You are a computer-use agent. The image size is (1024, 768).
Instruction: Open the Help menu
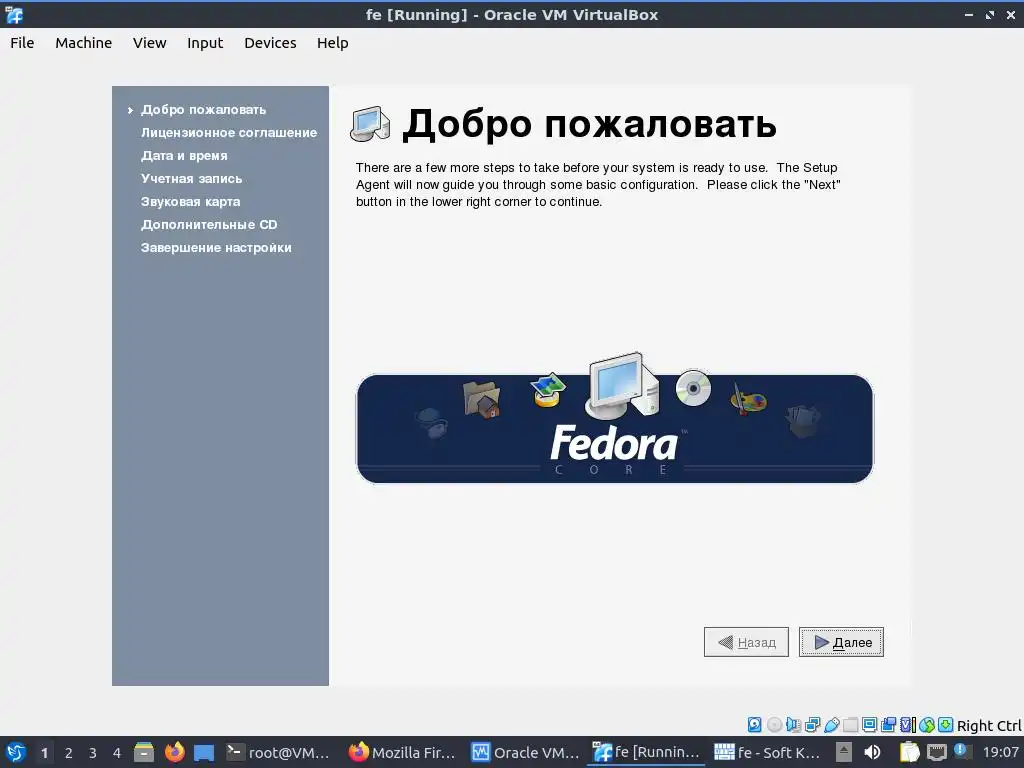[332, 42]
